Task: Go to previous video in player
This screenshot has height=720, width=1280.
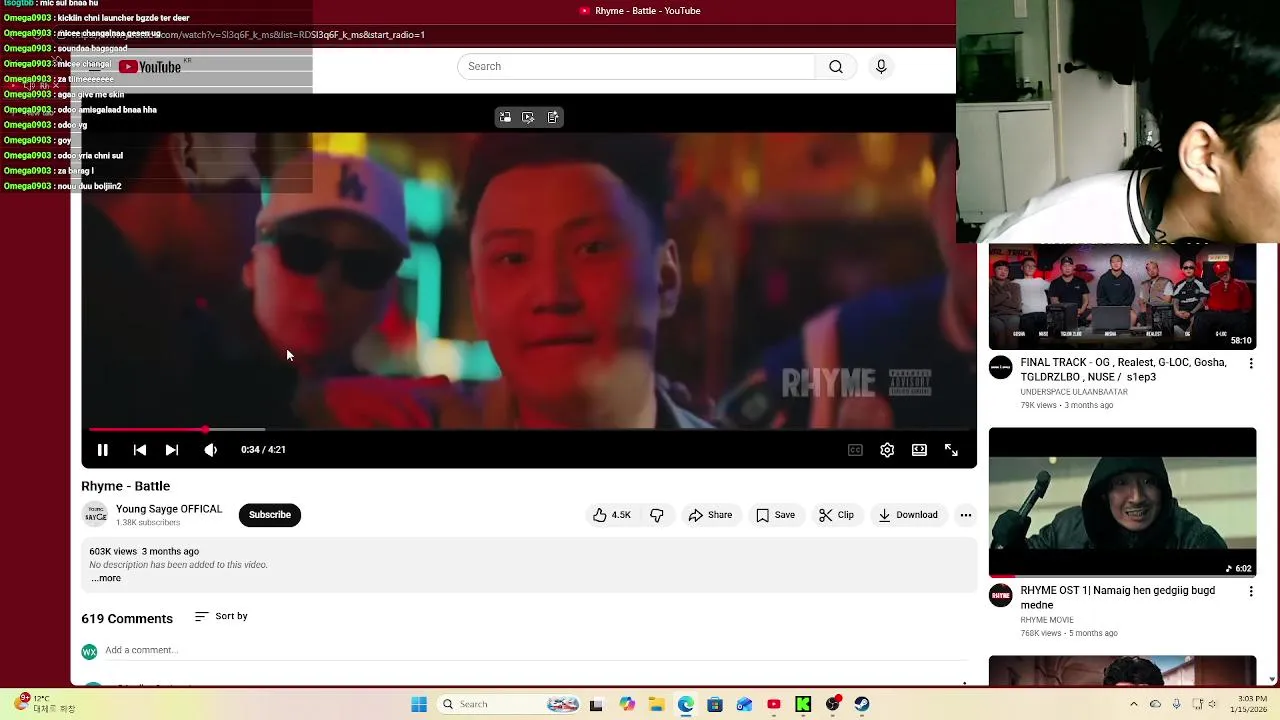Action: tap(140, 450)
